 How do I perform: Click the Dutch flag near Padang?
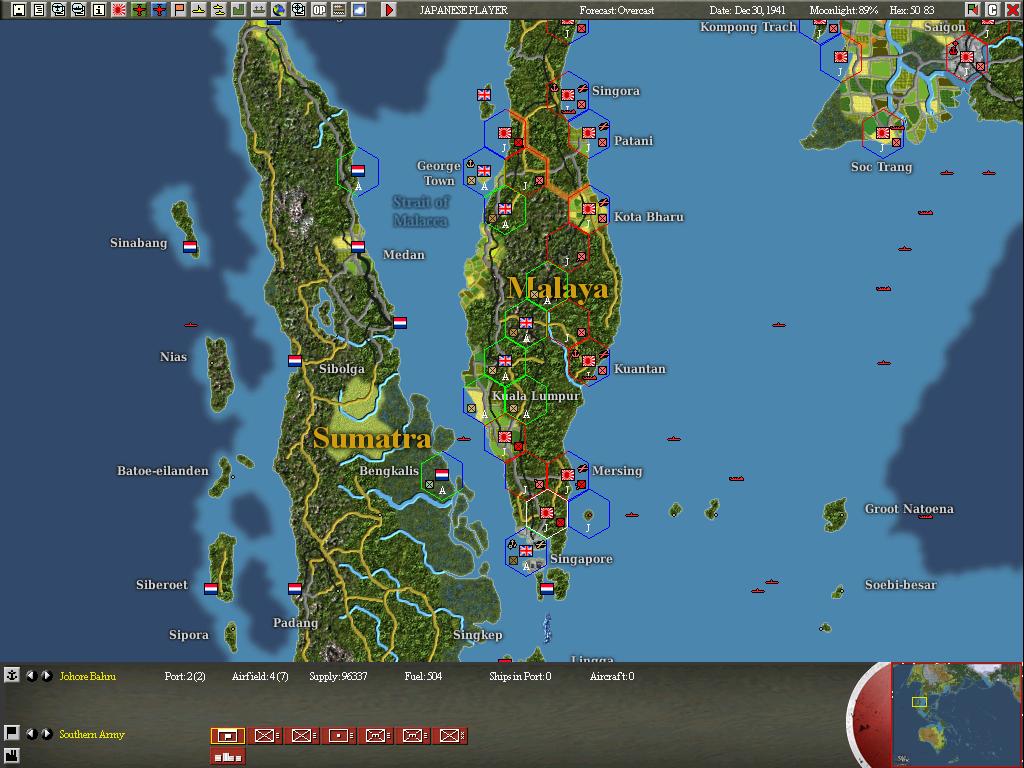pyautogui.click(x=295, y=589)
